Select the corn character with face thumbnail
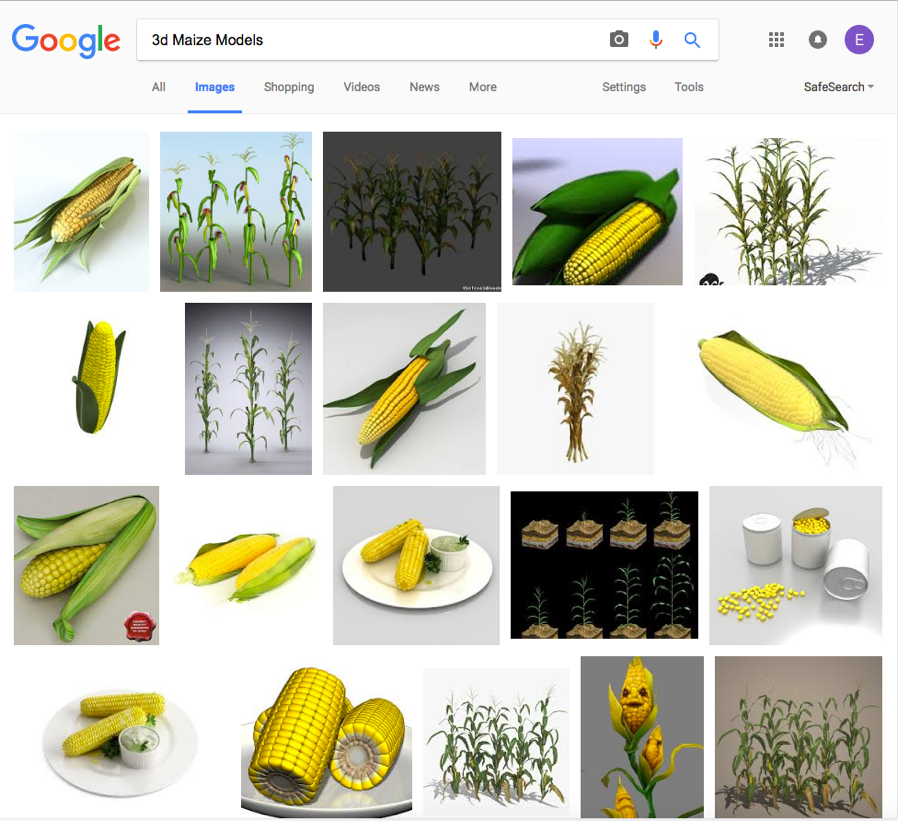This screenshot has width=898, height=821. coord(642,737)
